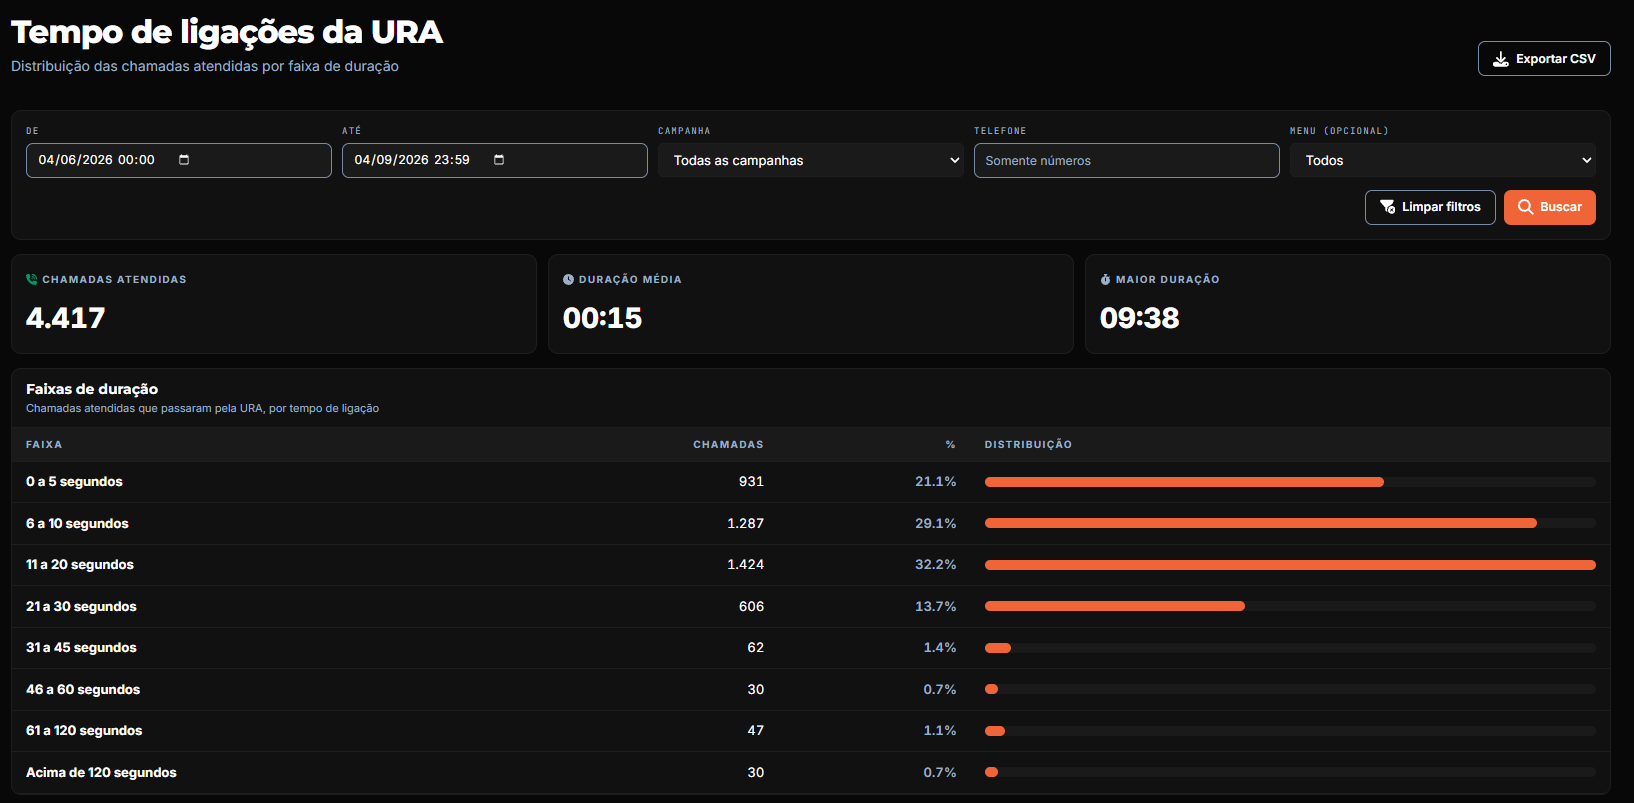This screenshot has height=803, width=1634.
Task: Select the row label '6 a 10 segundos'
Action: point(77,523)
